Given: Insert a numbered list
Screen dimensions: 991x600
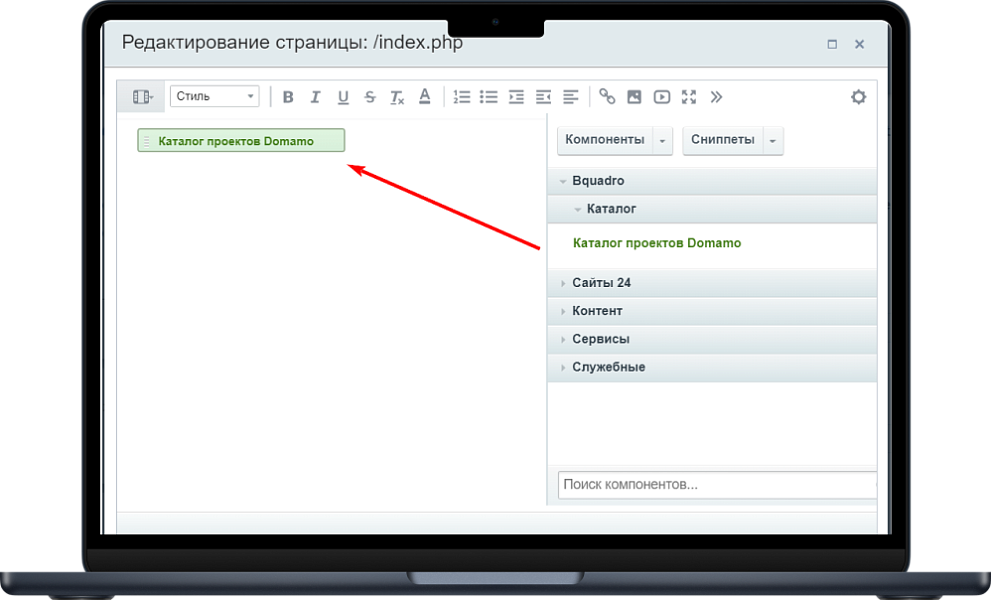Looking at the screenshot, I should tap(461, 97).
